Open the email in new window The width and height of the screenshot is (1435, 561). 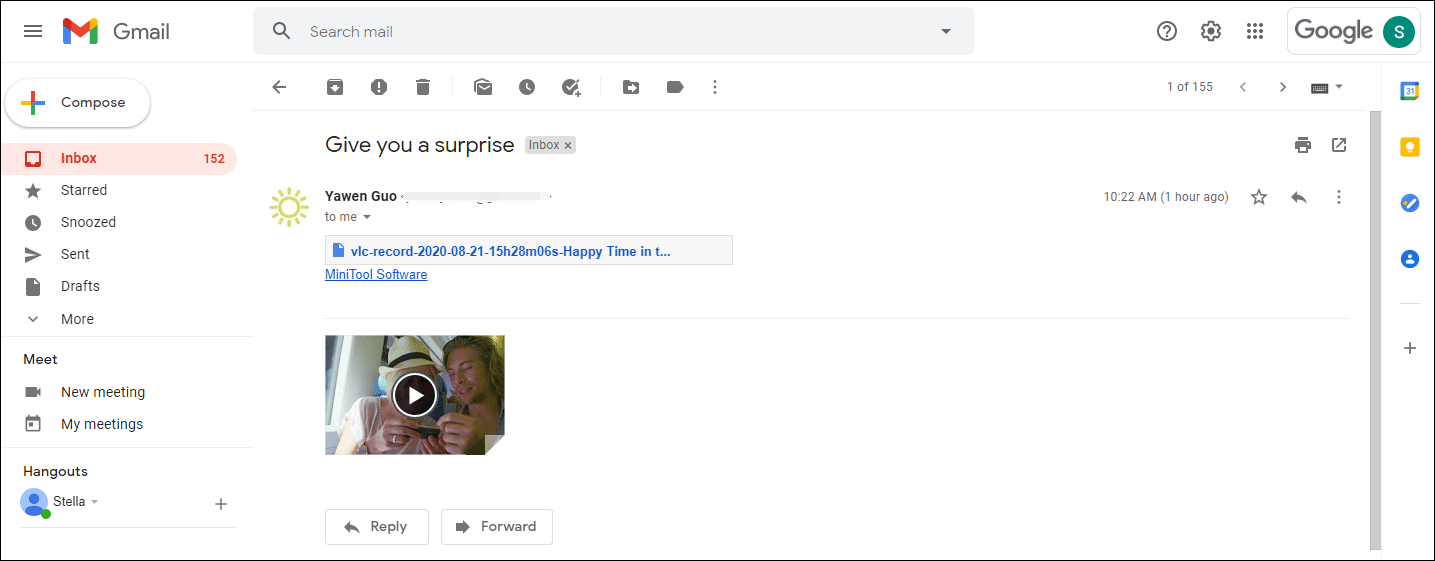(x=1339, y=145)
